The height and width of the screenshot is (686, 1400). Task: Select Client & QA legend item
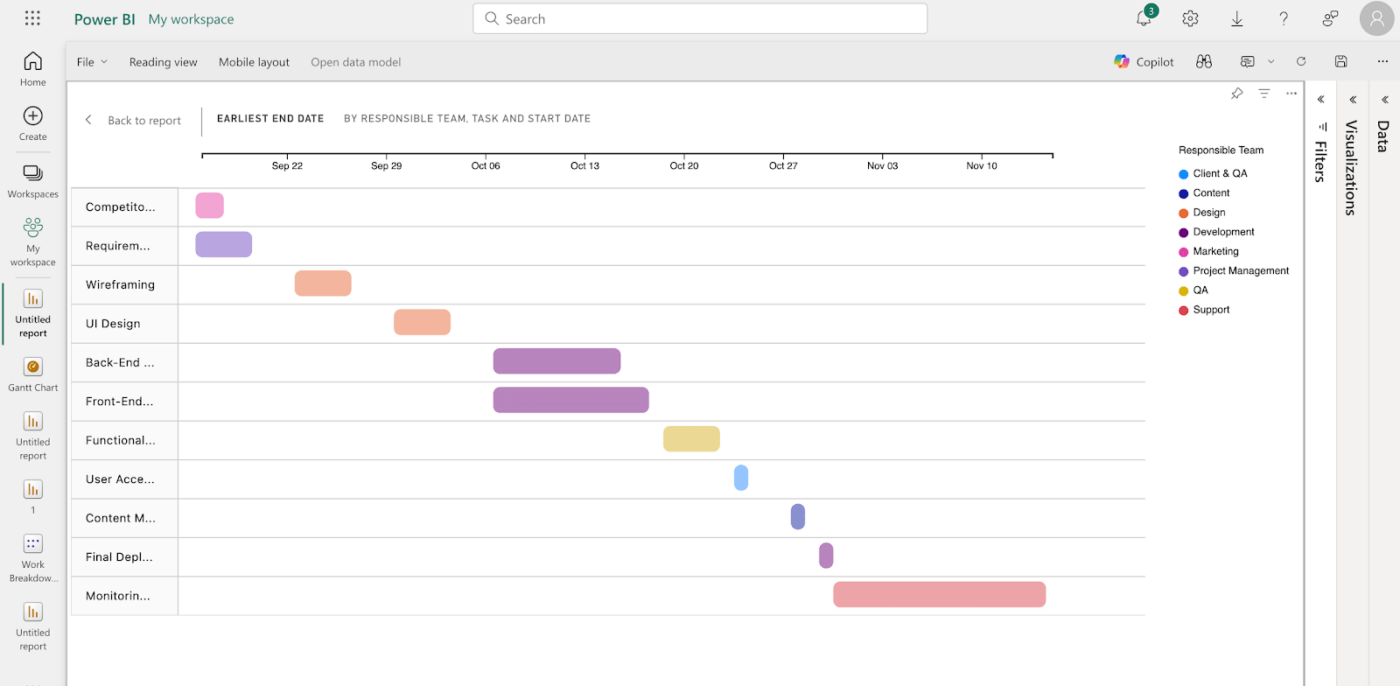(x=1213, y=174)
